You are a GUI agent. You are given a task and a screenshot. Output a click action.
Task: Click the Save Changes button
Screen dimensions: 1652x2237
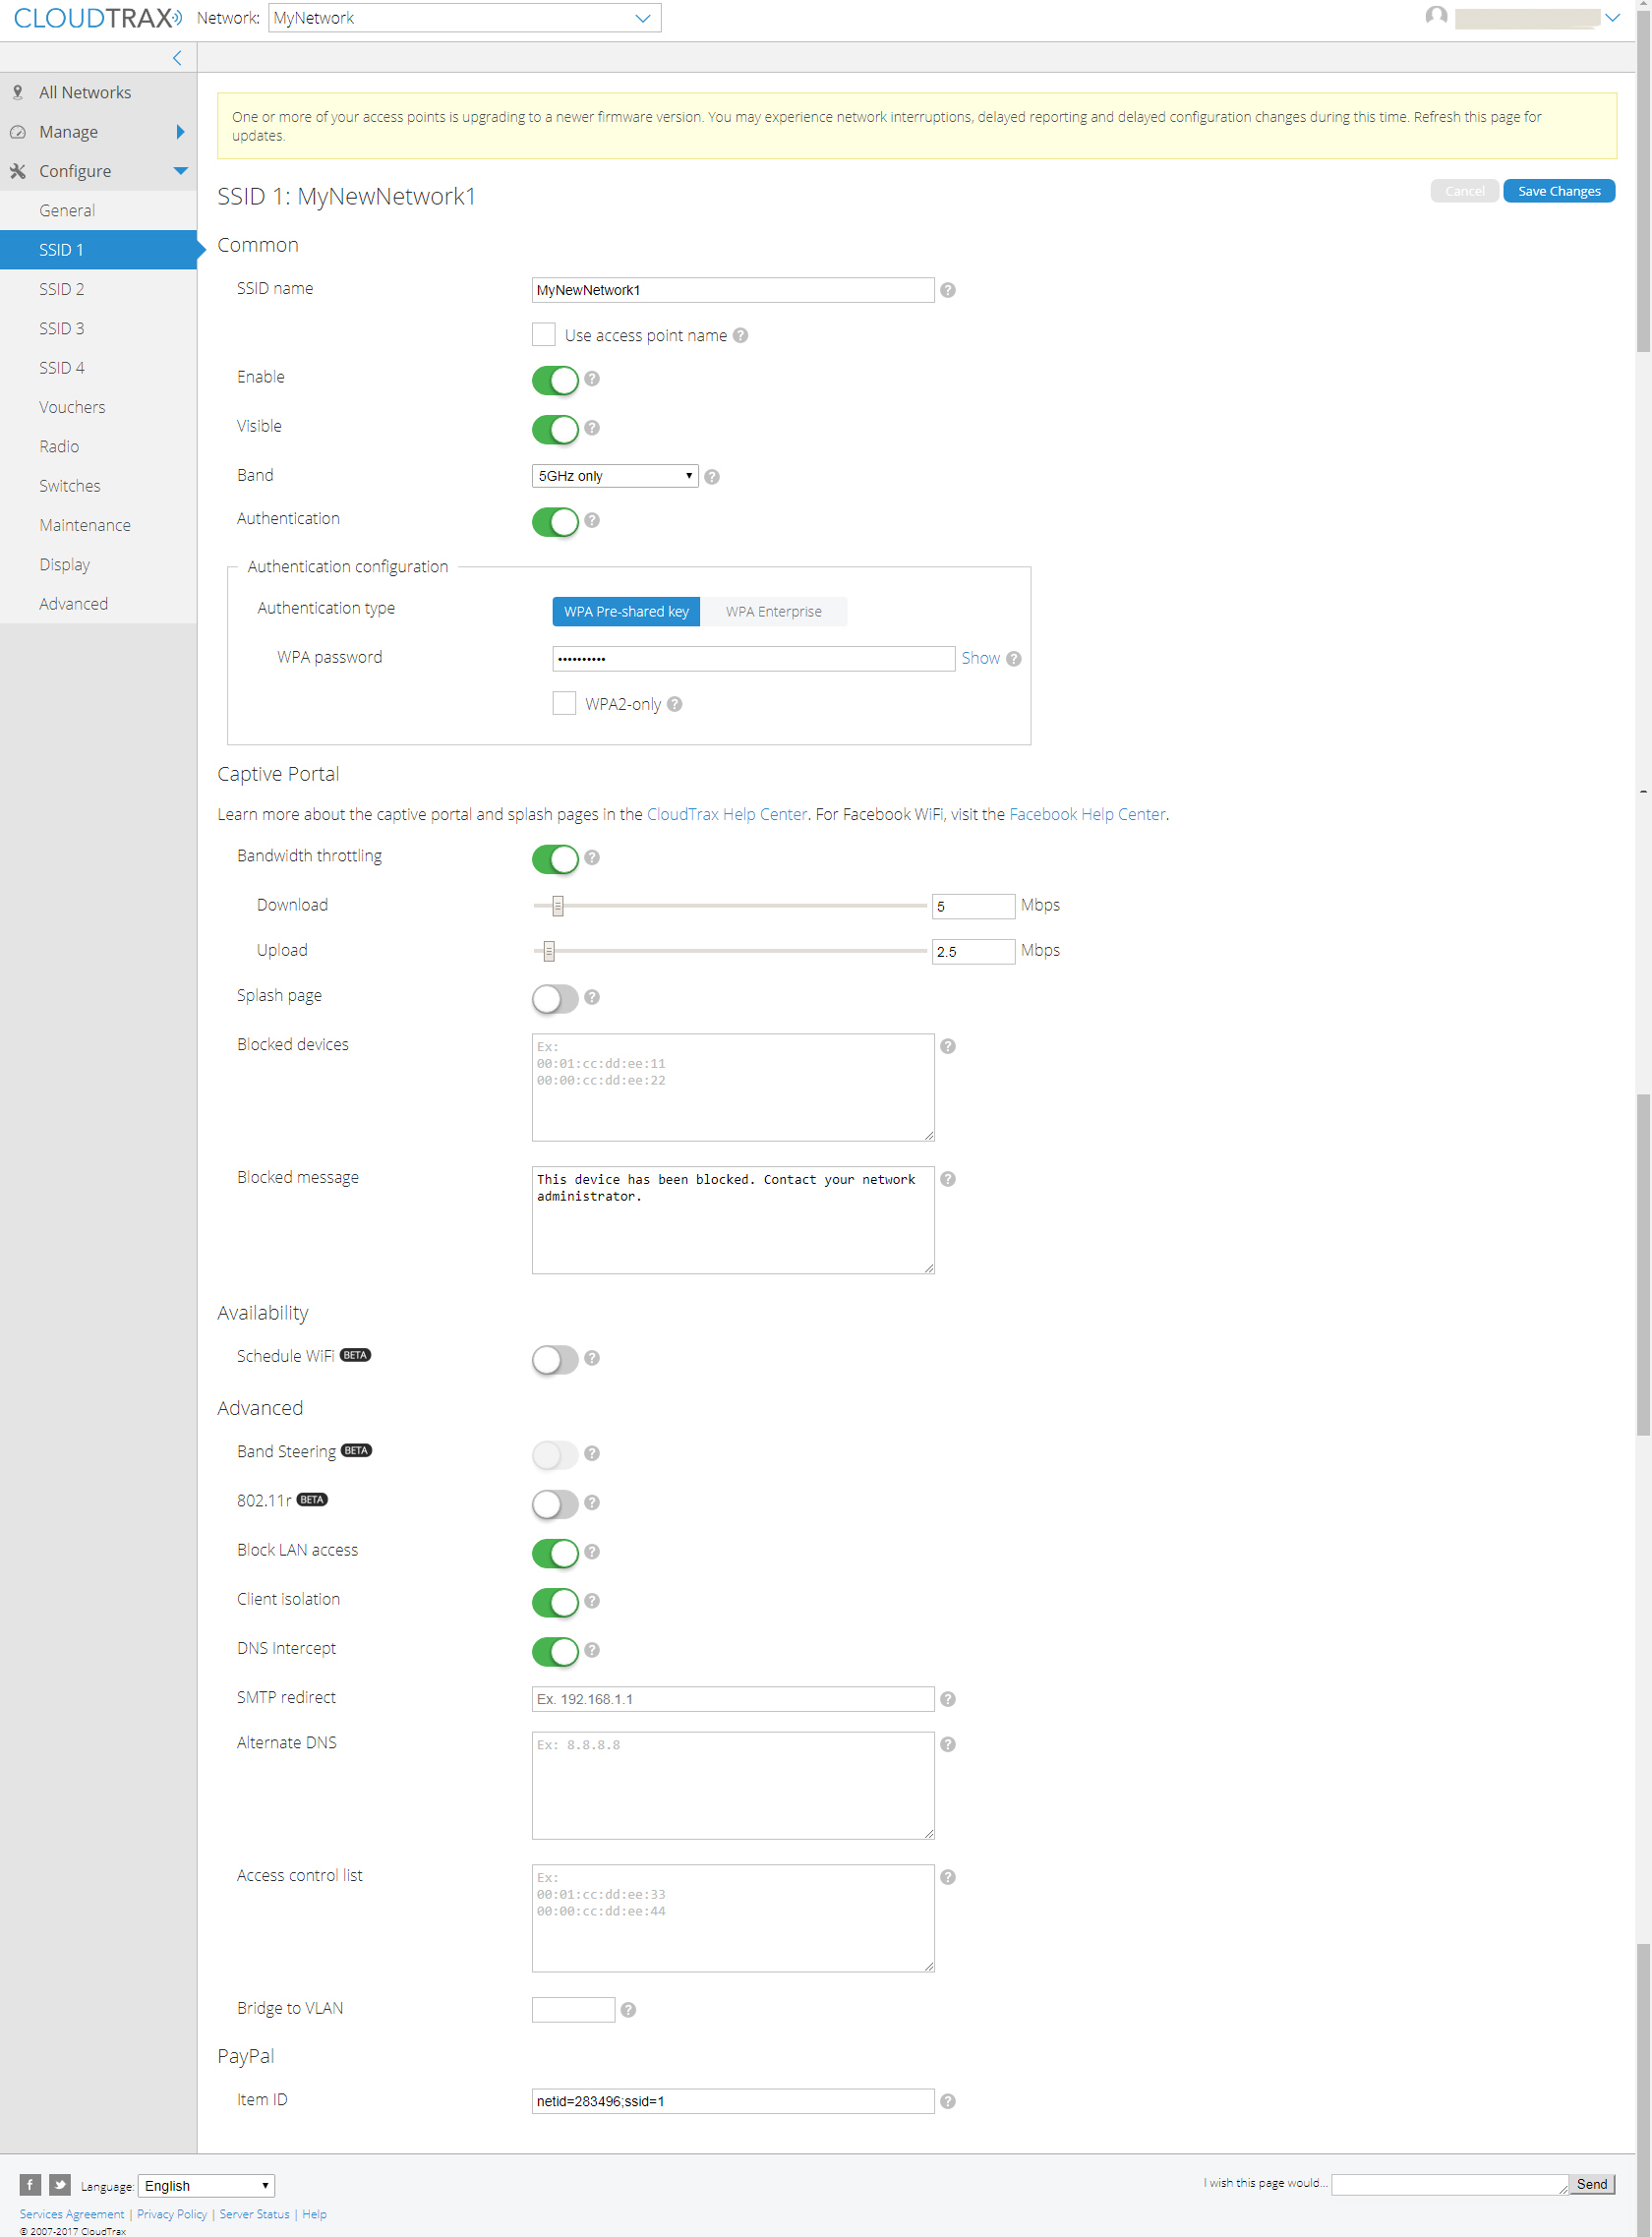tap(1558, 191)
